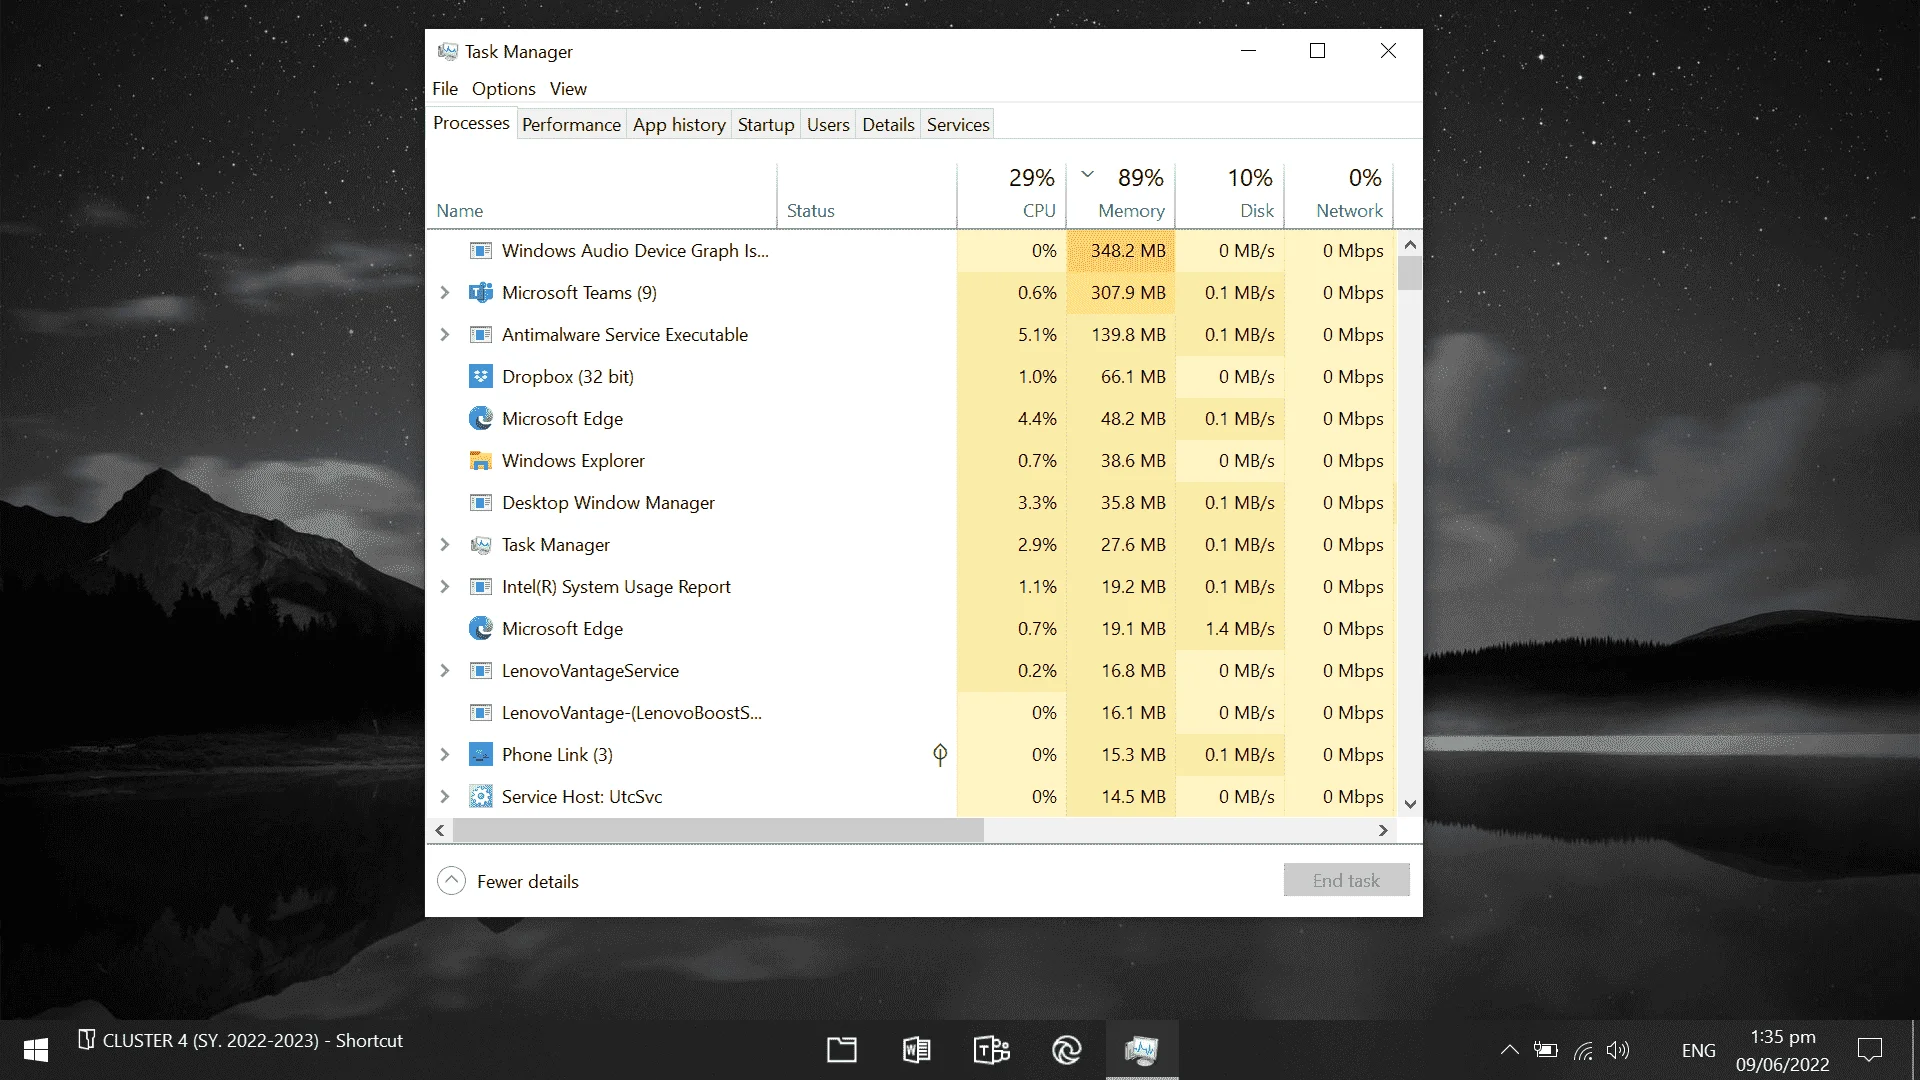Click the ENG language indicator
Image resolution: width=1920 pixels, height=1080 pixels.
coord(1698,1051)
